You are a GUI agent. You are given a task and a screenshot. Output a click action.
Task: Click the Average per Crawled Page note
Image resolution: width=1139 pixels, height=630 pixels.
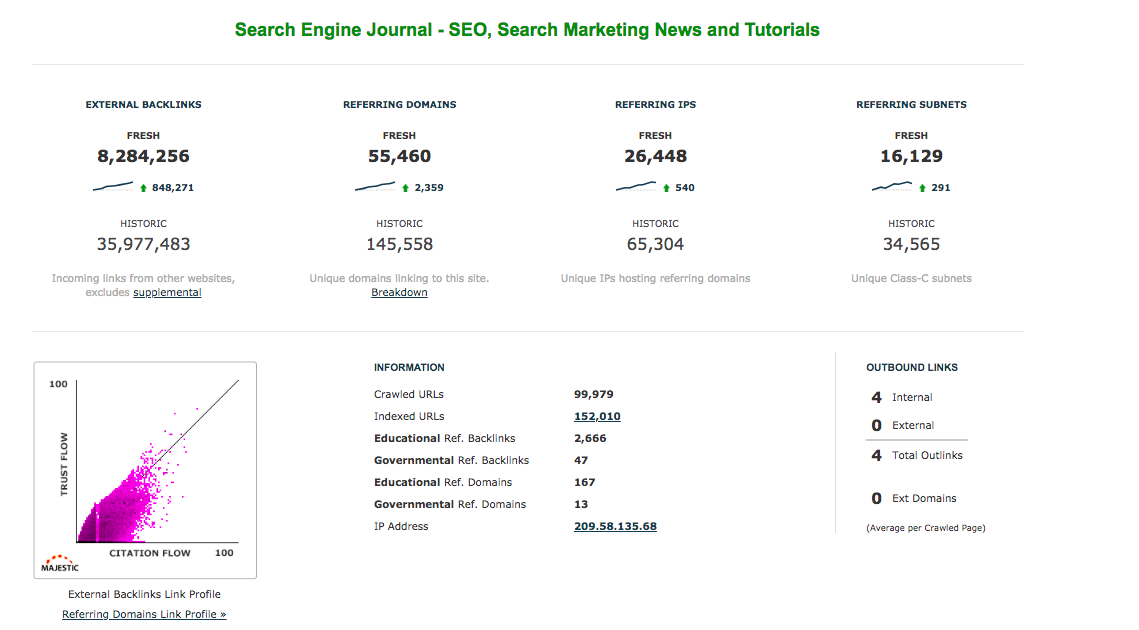click(925, 528)
